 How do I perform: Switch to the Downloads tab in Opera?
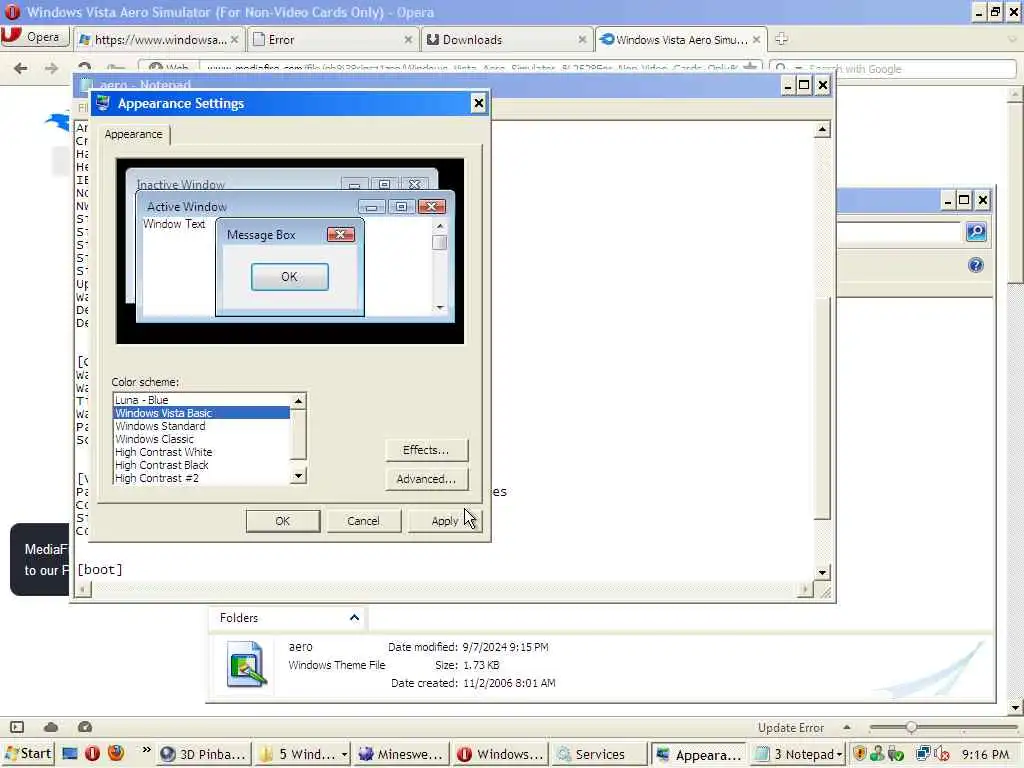(507, 40)
